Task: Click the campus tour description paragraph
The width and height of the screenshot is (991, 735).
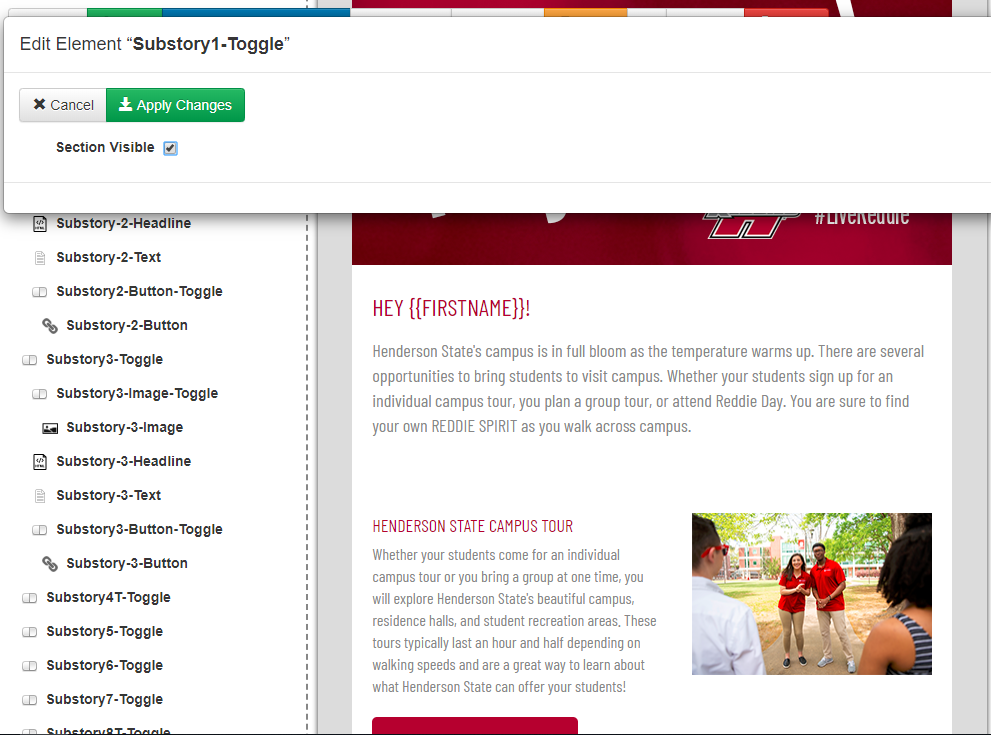Action: click(514, 621)
